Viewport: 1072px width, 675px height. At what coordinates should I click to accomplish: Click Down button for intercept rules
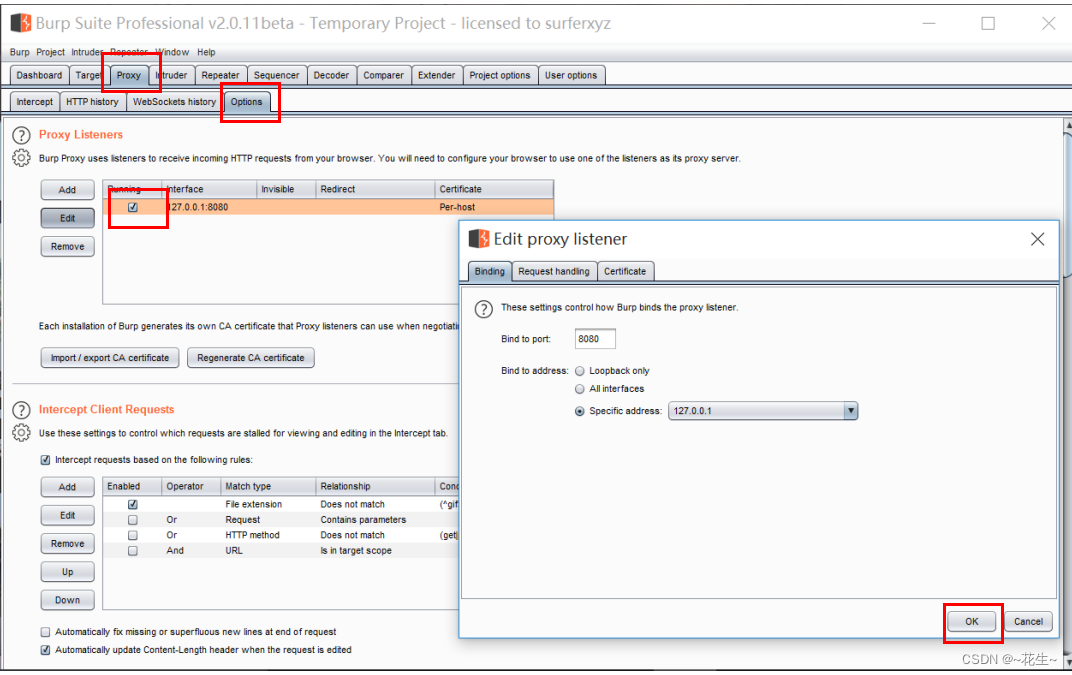click(x=68, y=600)
